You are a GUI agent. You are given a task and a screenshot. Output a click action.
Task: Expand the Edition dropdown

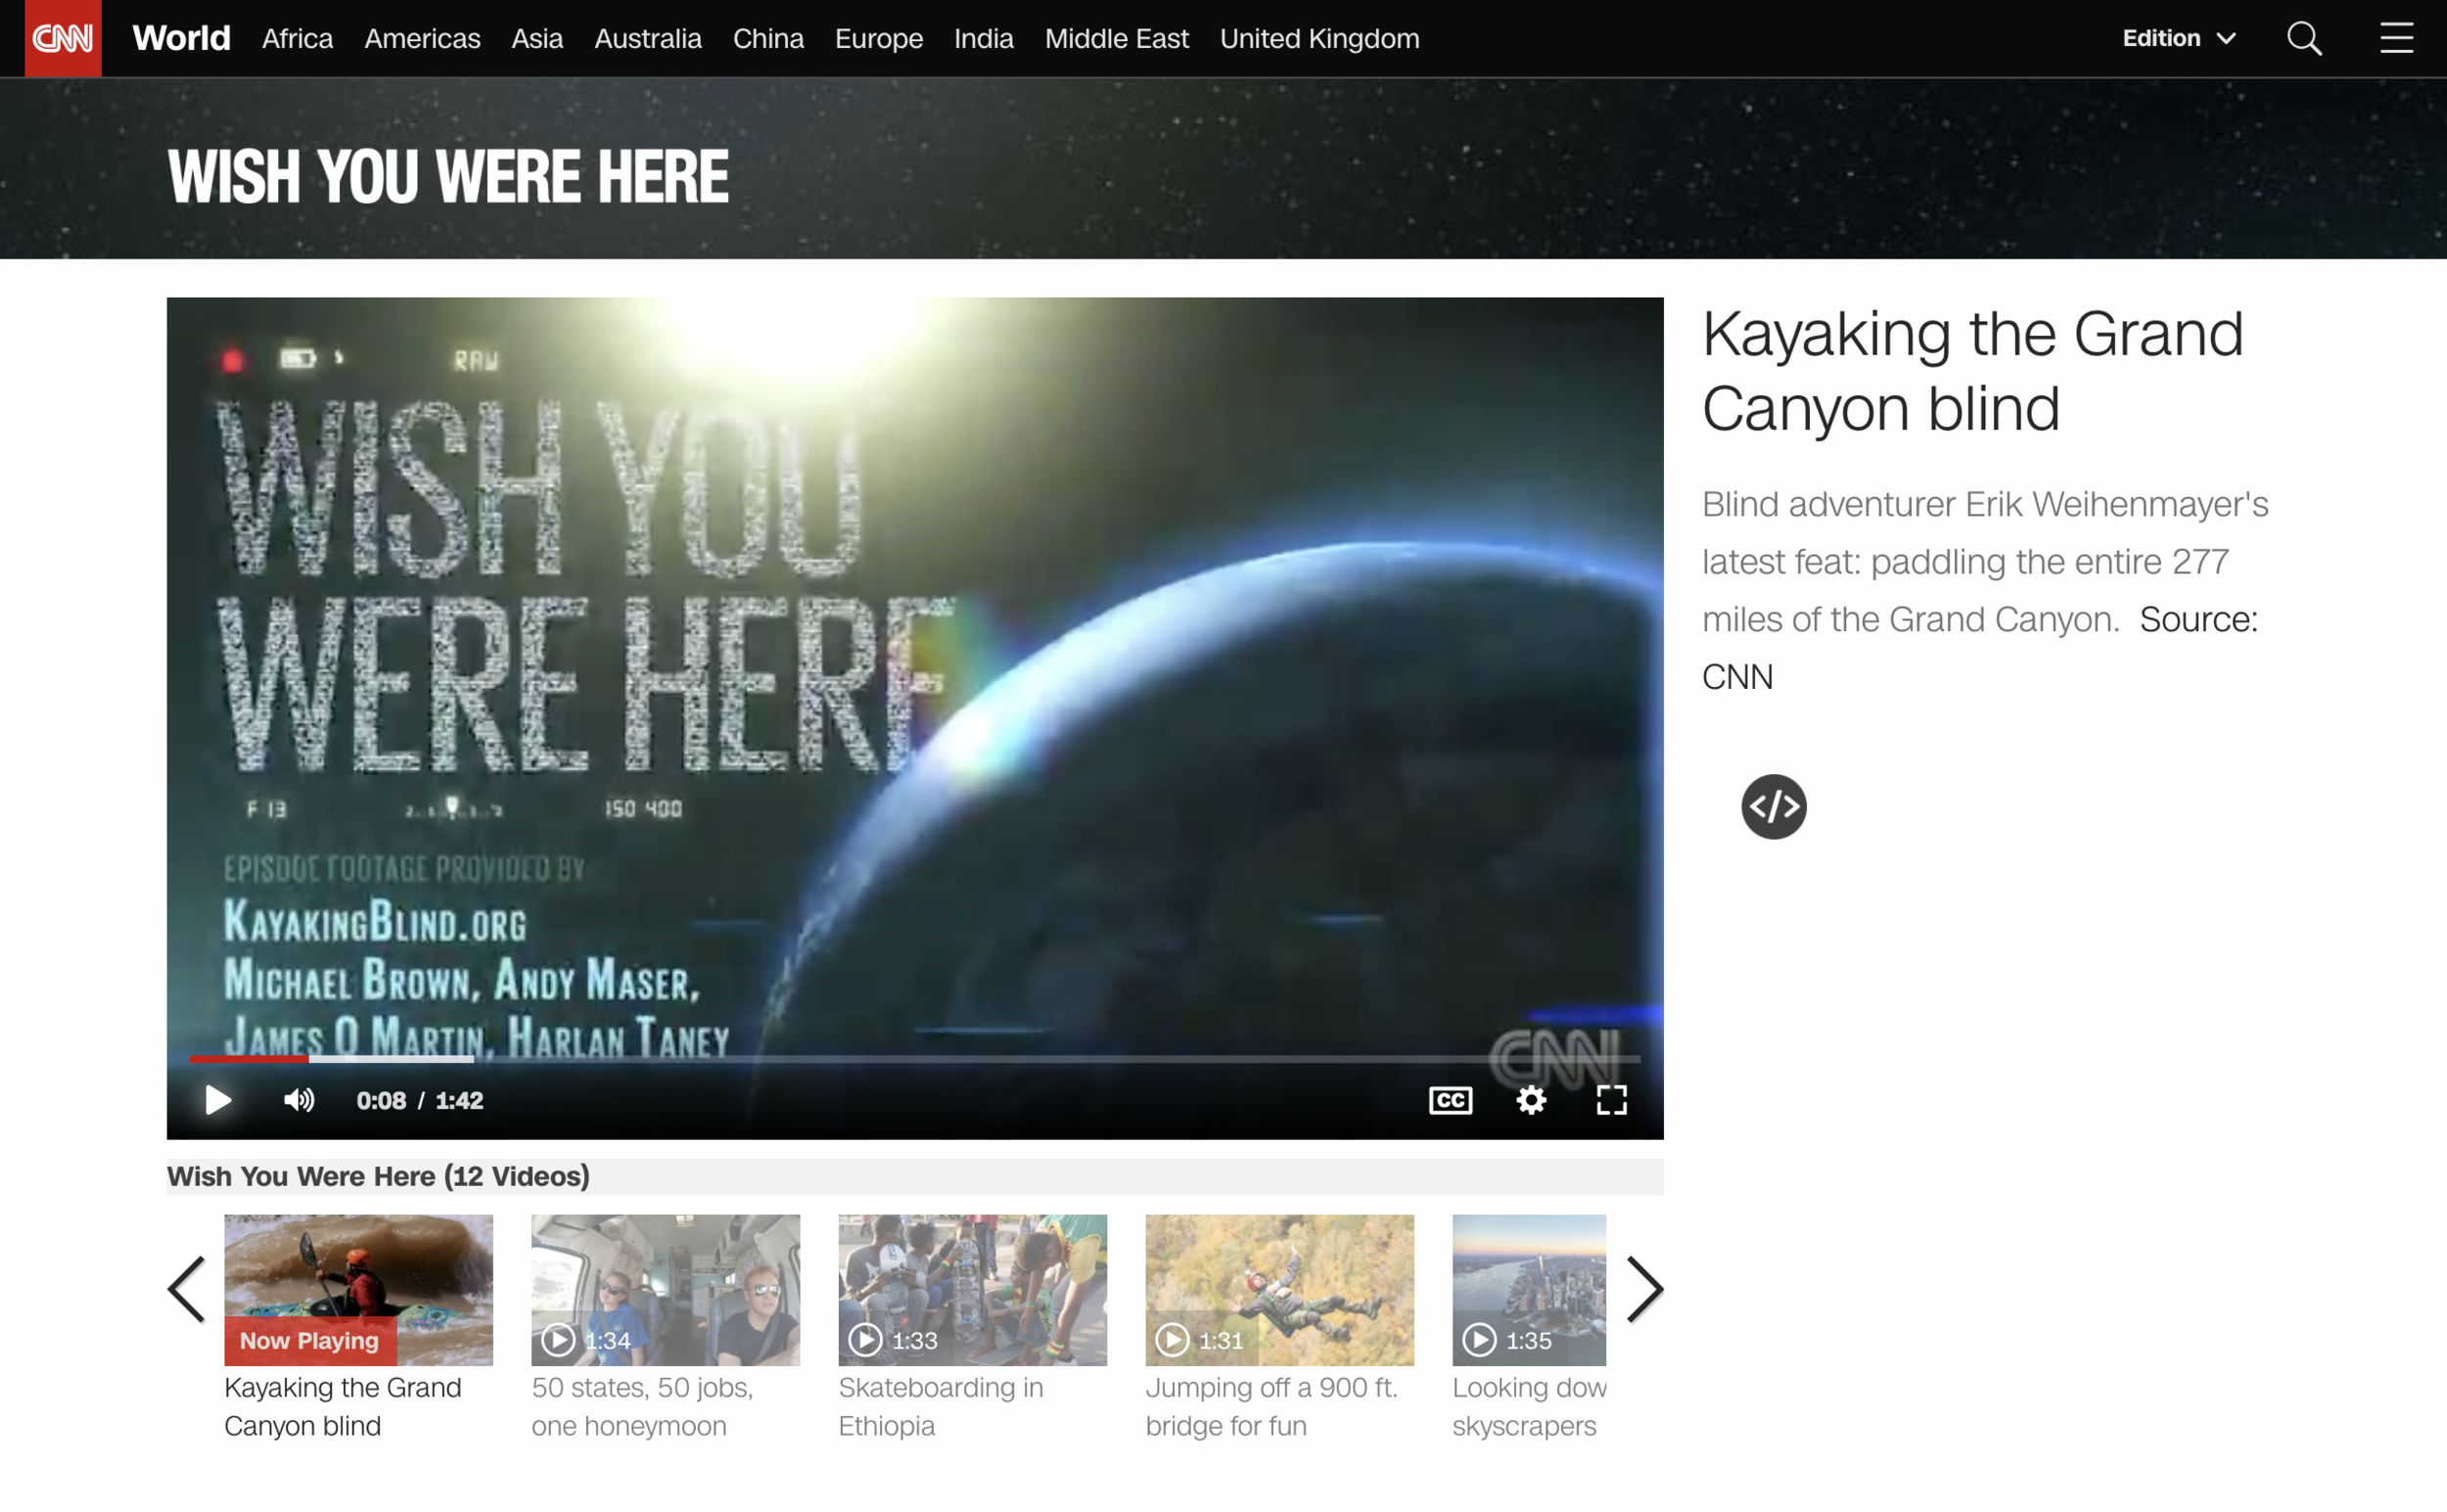tap(2178, 38)
